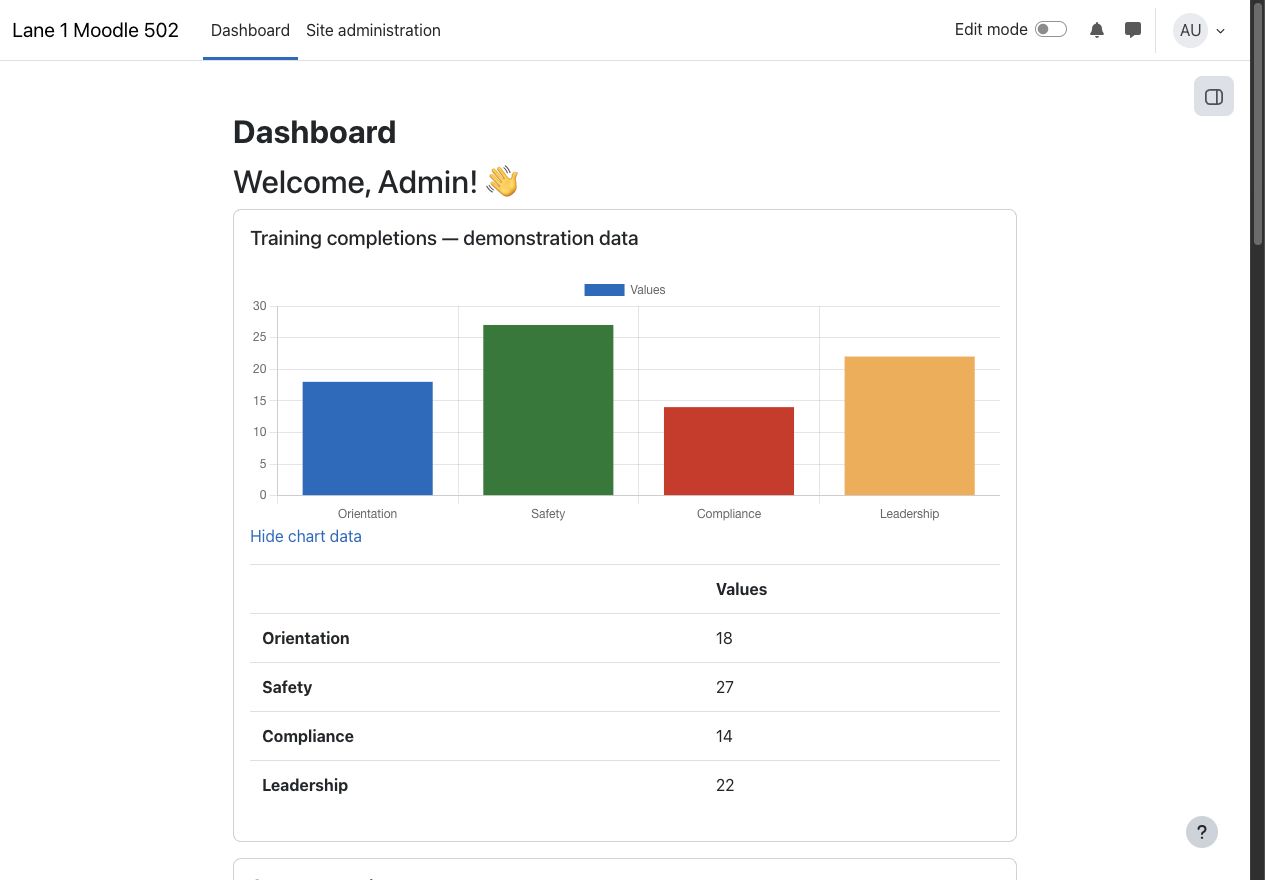Select the Leadership row label in table
The width and height of the screenshot is (1265, 880).
[305, 785]
